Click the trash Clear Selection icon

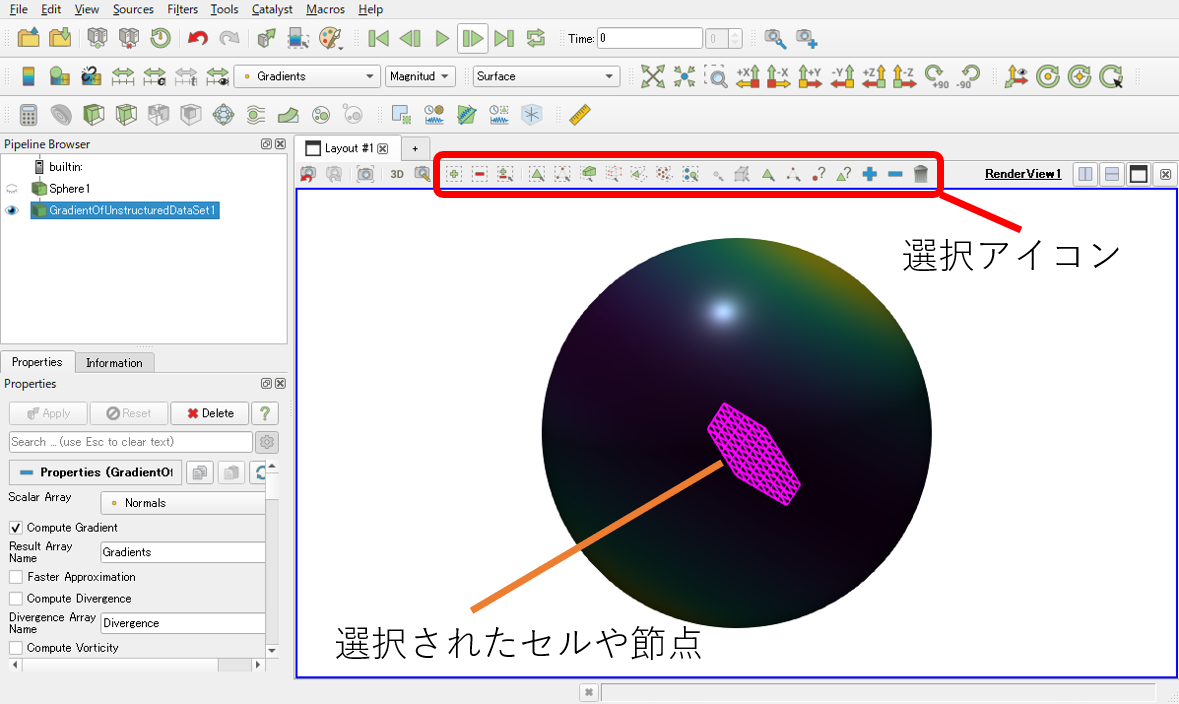point(920,174)
